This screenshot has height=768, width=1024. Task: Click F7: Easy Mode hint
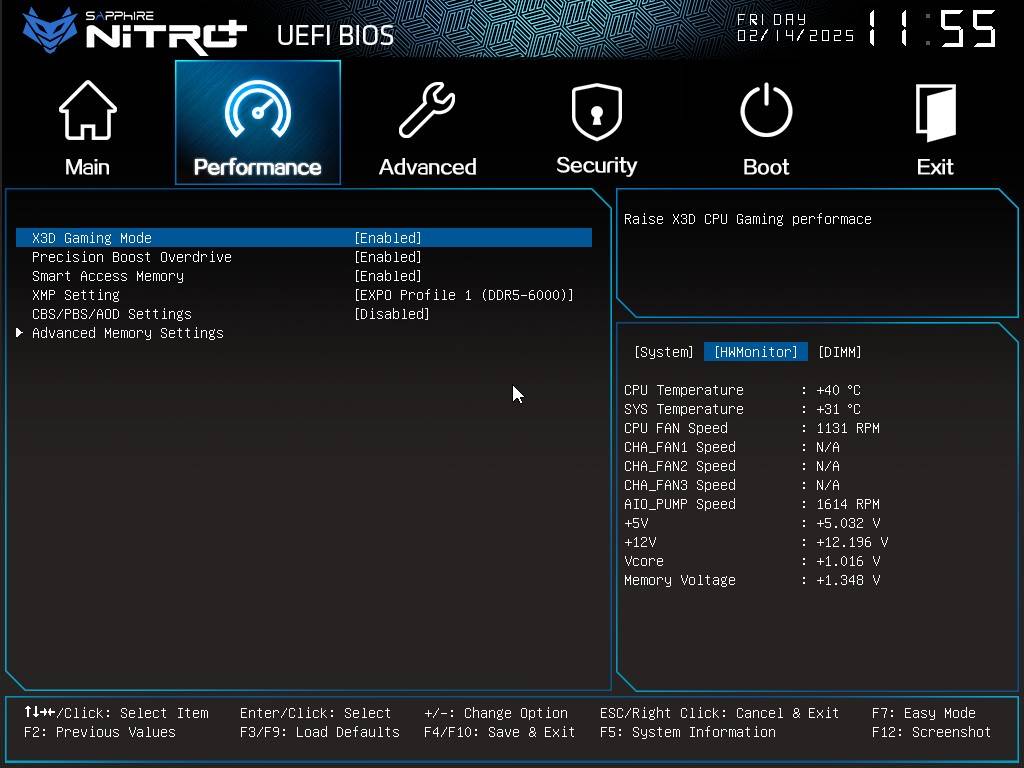[923, 713]
